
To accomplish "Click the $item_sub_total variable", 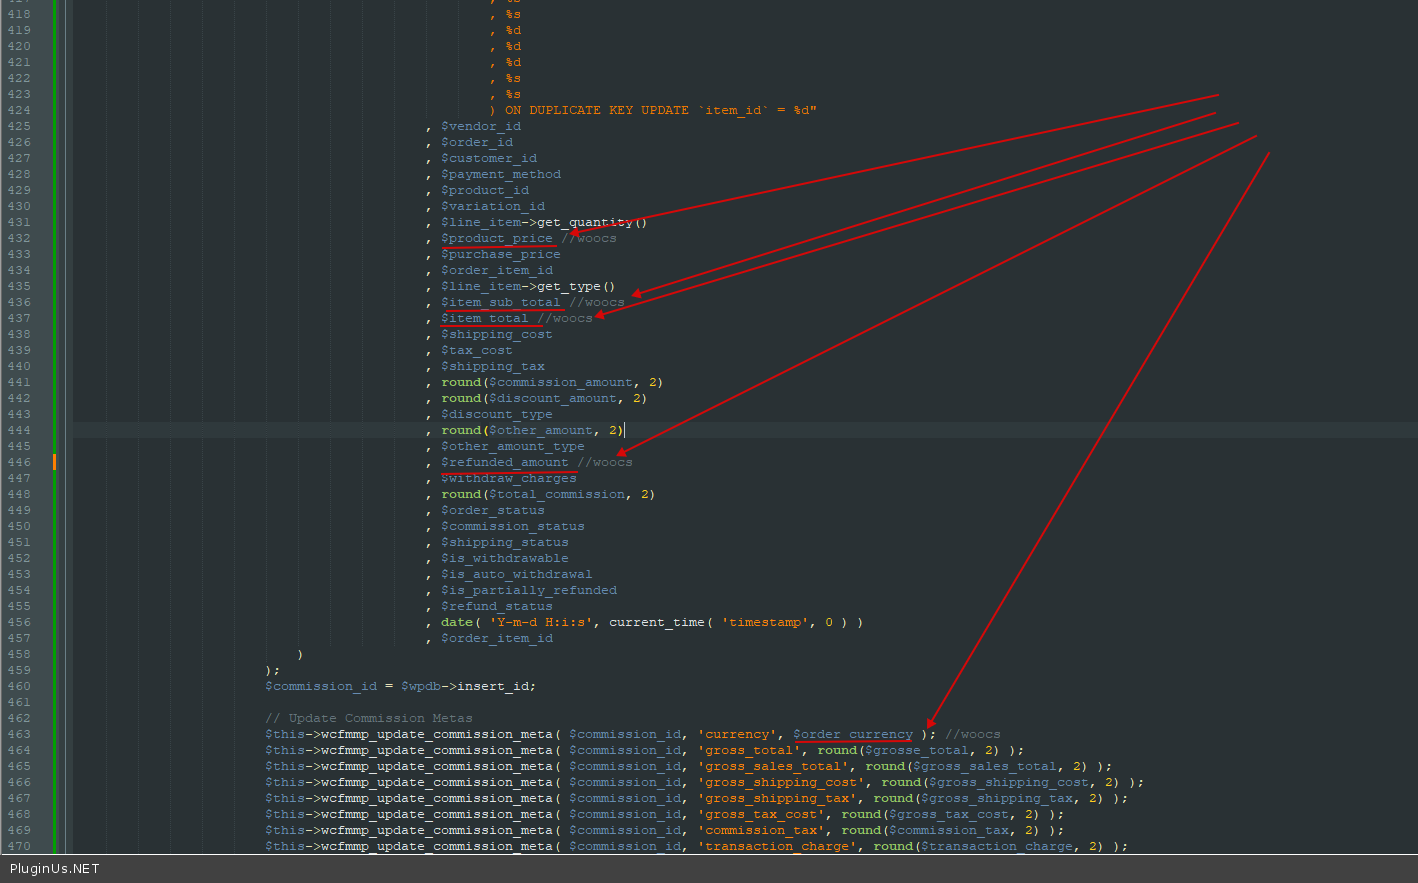I will [500, 302].
